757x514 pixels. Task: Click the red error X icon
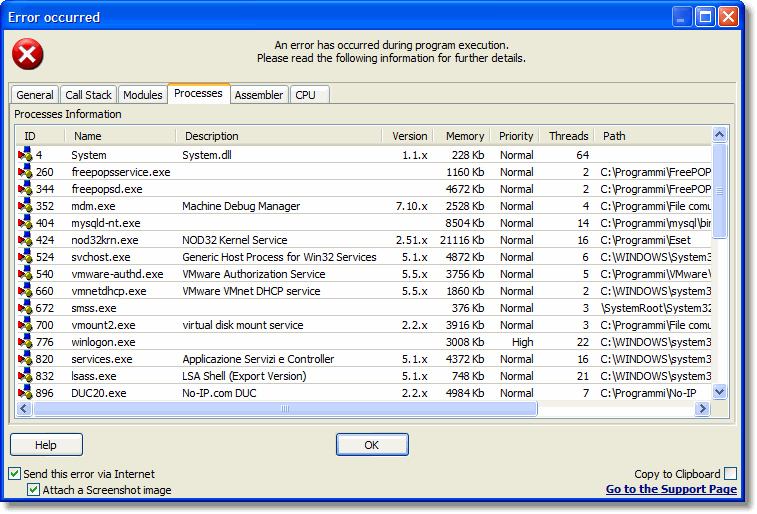point(28,54)
